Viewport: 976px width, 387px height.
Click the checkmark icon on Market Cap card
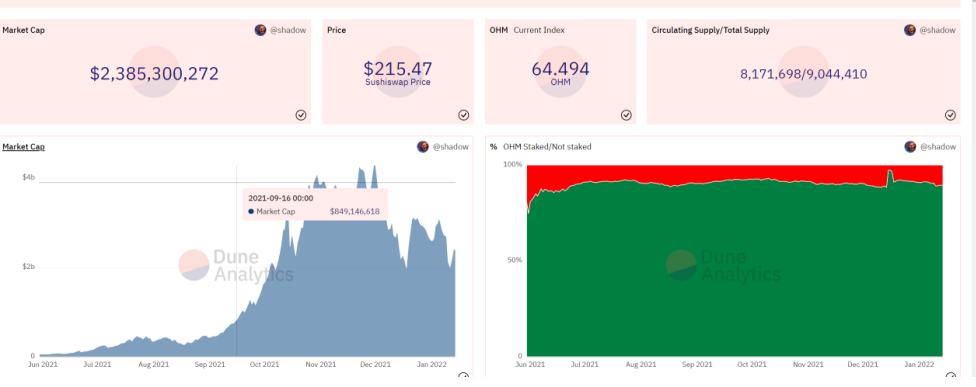coord(301,115)
